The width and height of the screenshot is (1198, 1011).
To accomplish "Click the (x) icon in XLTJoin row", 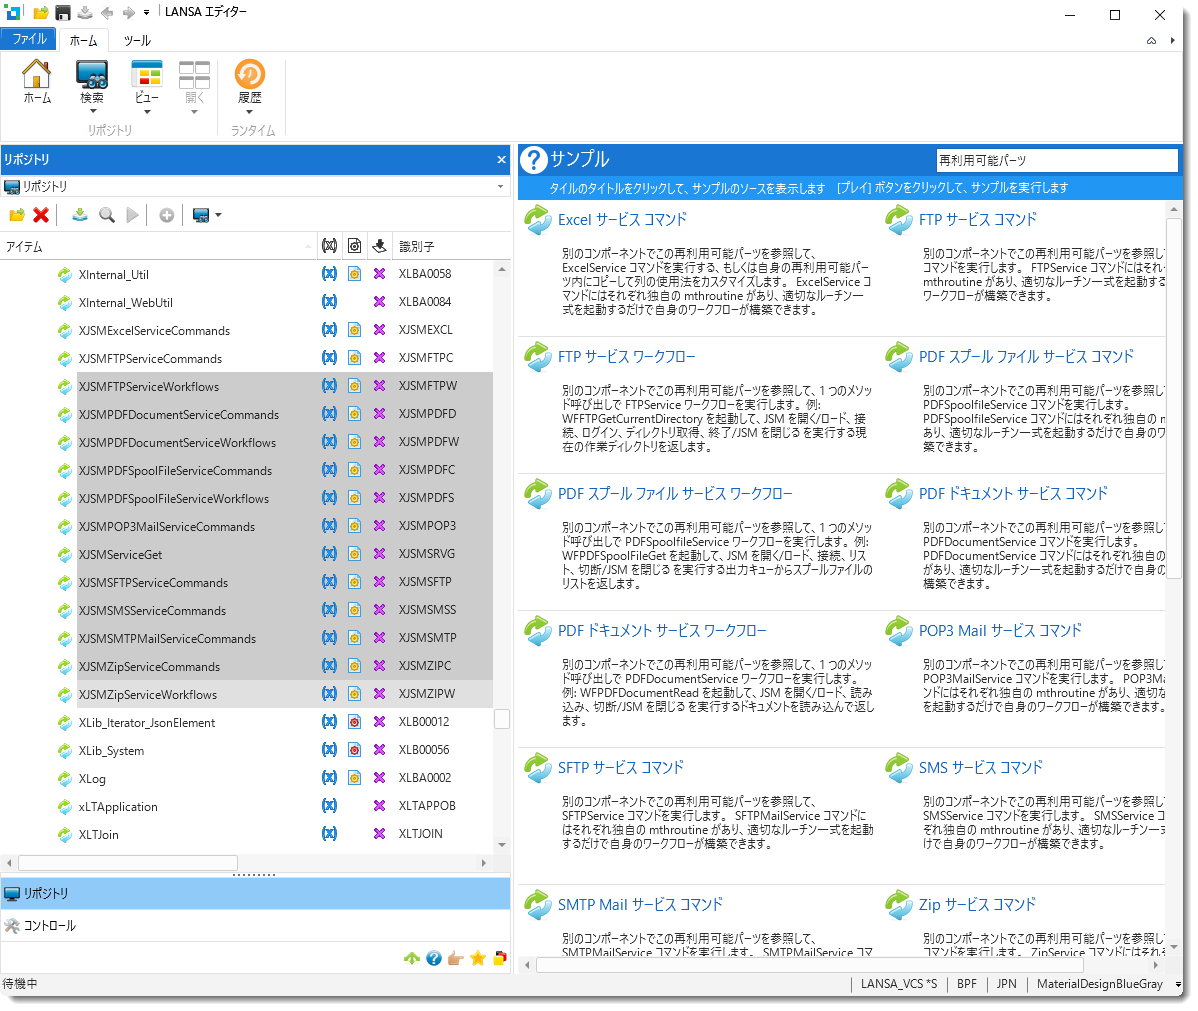I will (329, 834).
